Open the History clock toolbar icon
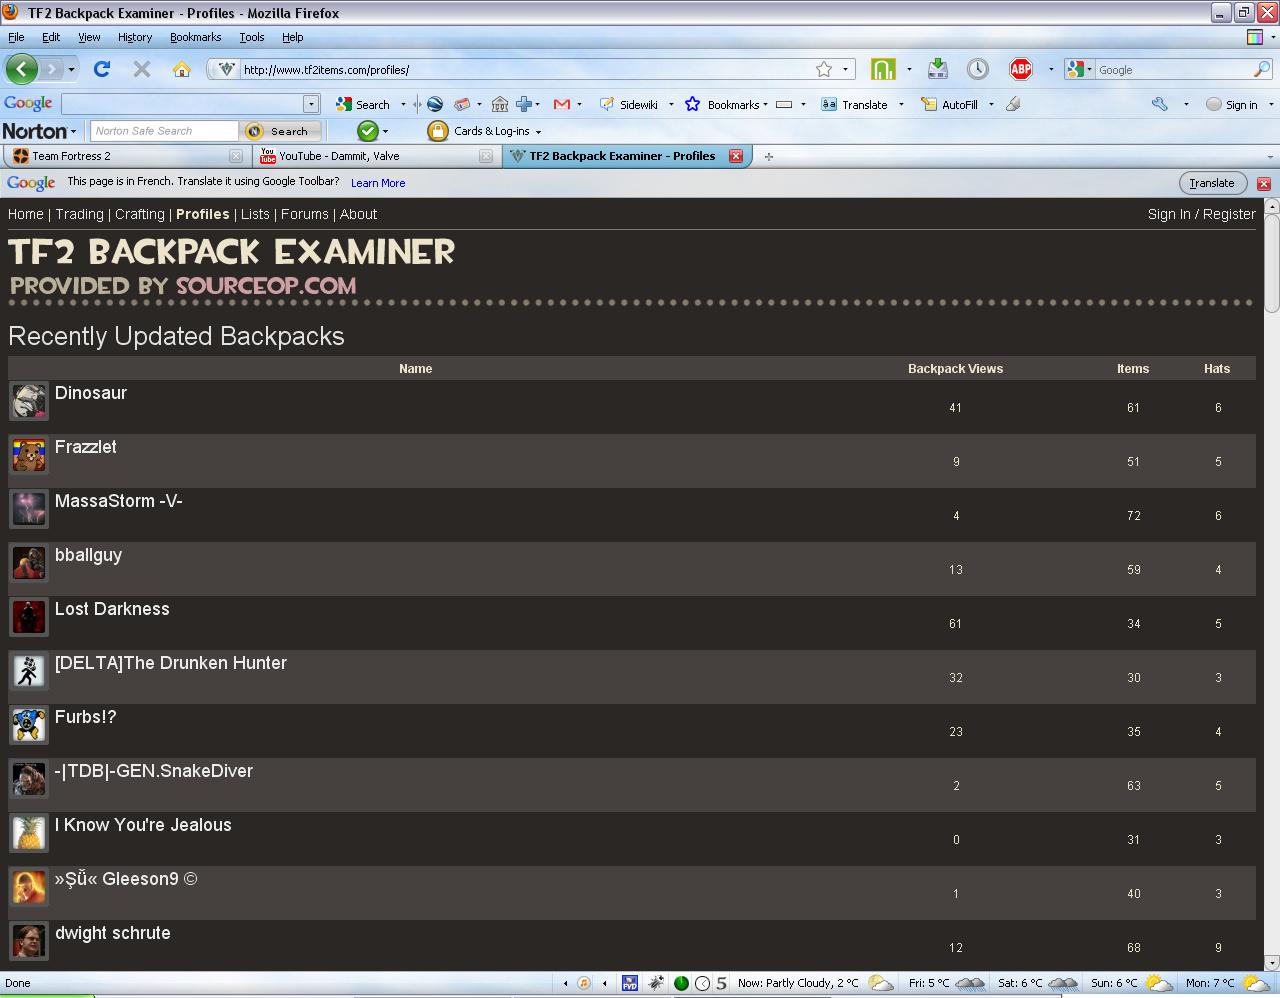The image size is (1280, 998). pos(977,69)
